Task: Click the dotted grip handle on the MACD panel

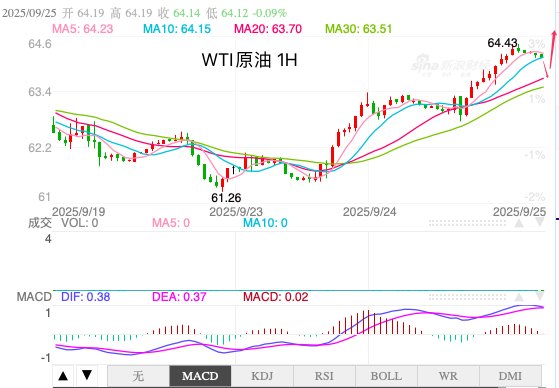Action: (x=467, y=297)
